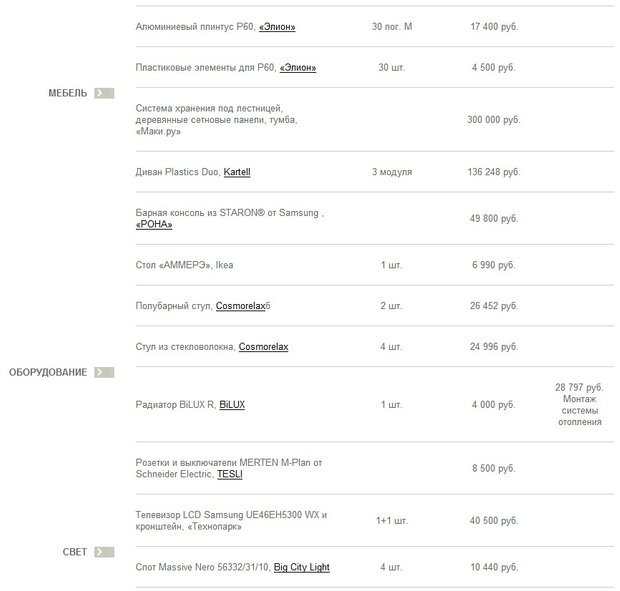Click the Стол «АММЕРЭ», Ikea item text
The width and height of the screenshot is (620, 591).
click(184, 265)
